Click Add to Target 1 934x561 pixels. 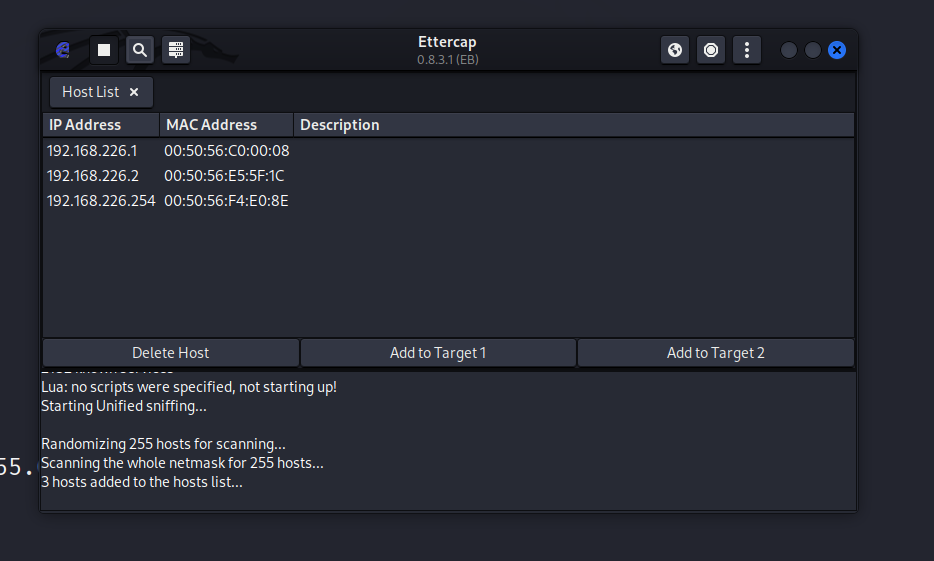coord(438,353)
